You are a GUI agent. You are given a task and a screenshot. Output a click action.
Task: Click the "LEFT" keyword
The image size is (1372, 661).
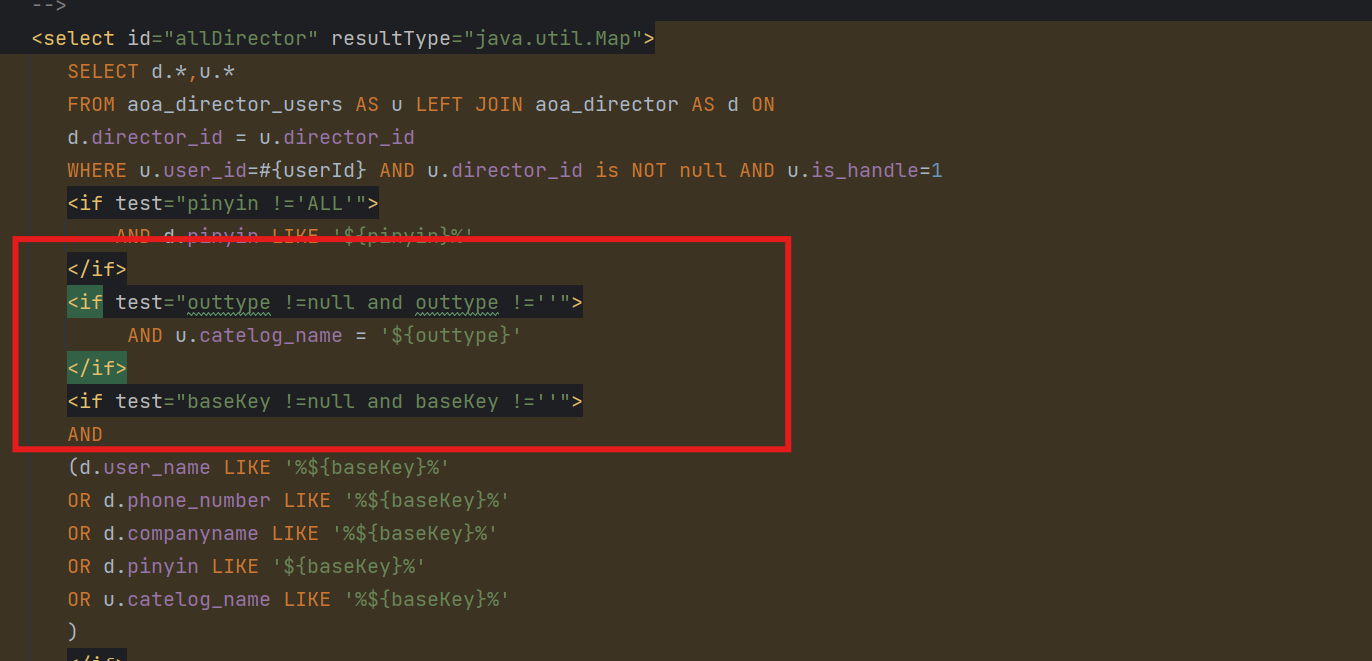tap(439, 105)
